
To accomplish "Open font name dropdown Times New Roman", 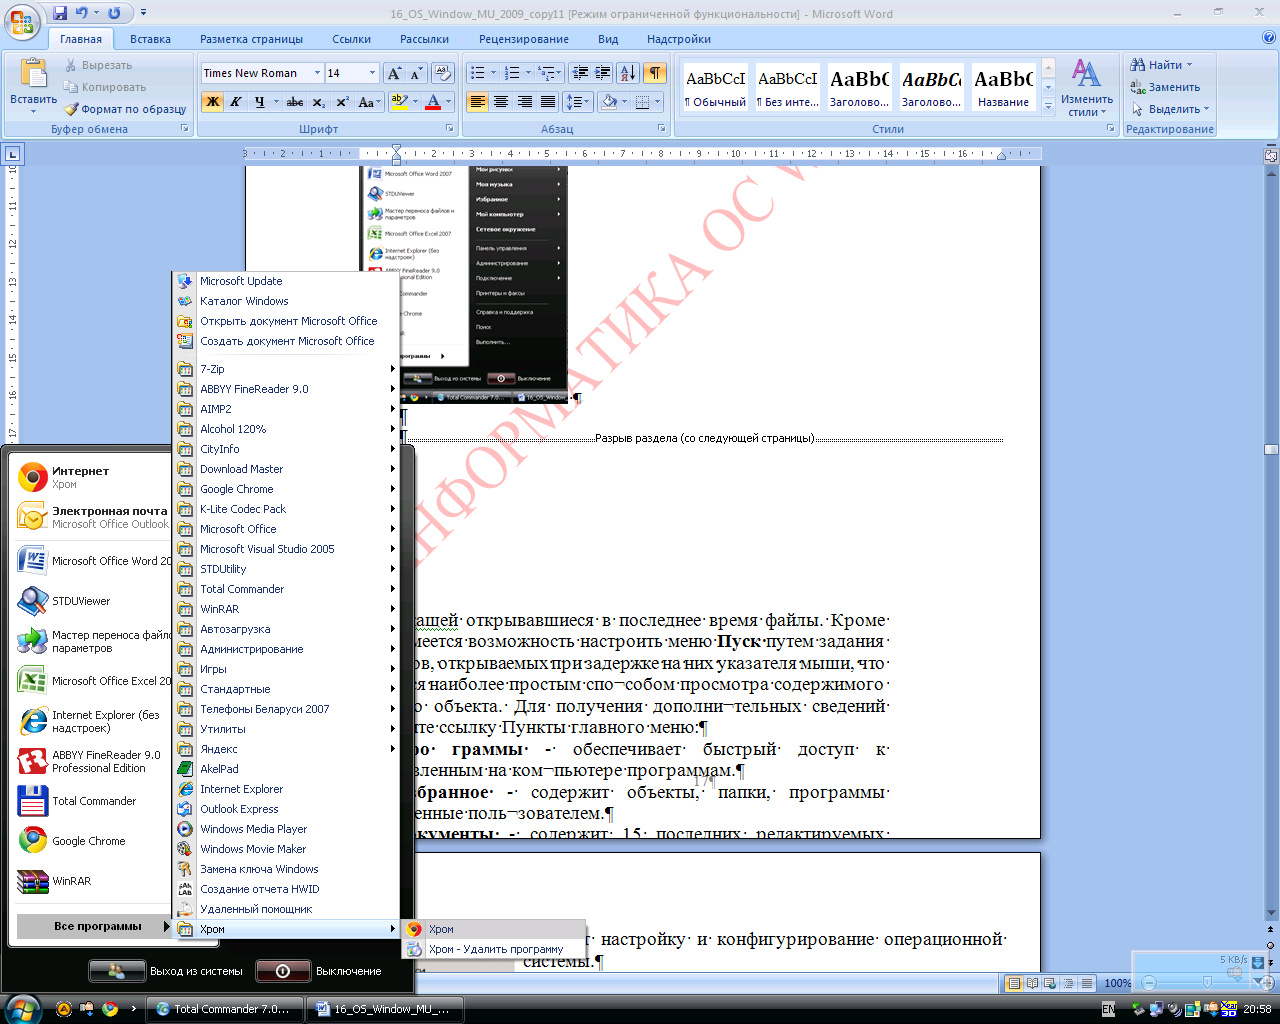I will pos(317,73).
